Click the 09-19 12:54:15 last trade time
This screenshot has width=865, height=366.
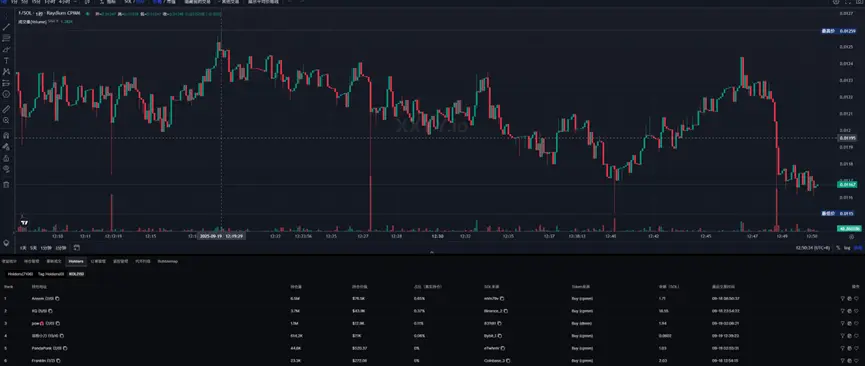pos(726,361)
